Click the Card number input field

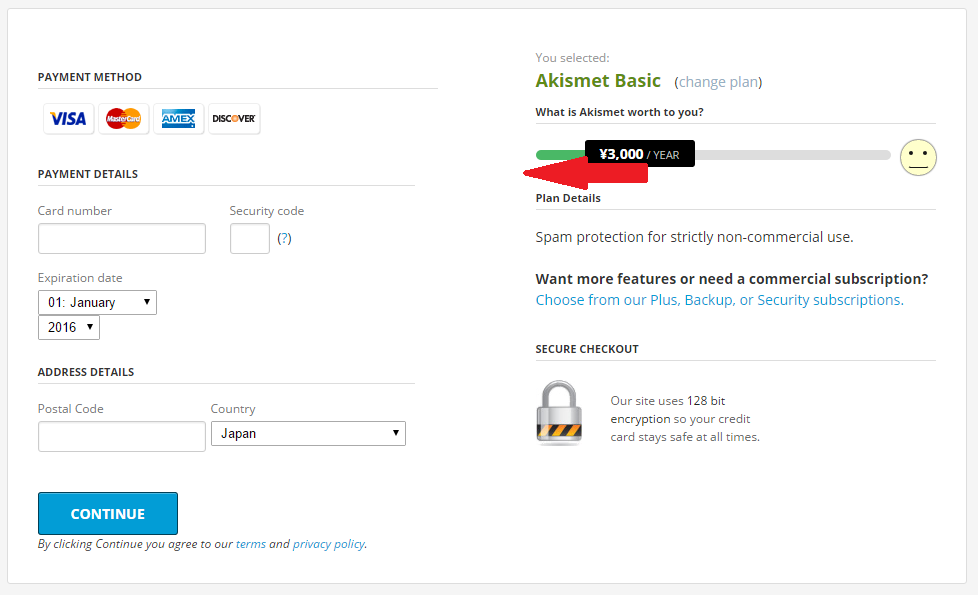(121, 238)
